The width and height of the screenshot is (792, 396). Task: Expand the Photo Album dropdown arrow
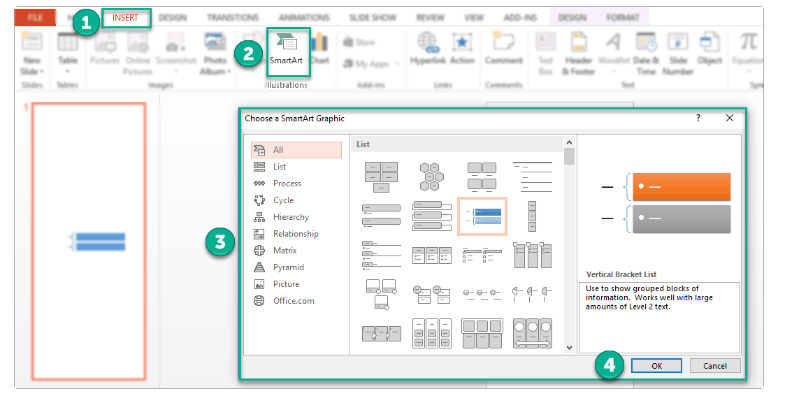[x=229, y=72]
